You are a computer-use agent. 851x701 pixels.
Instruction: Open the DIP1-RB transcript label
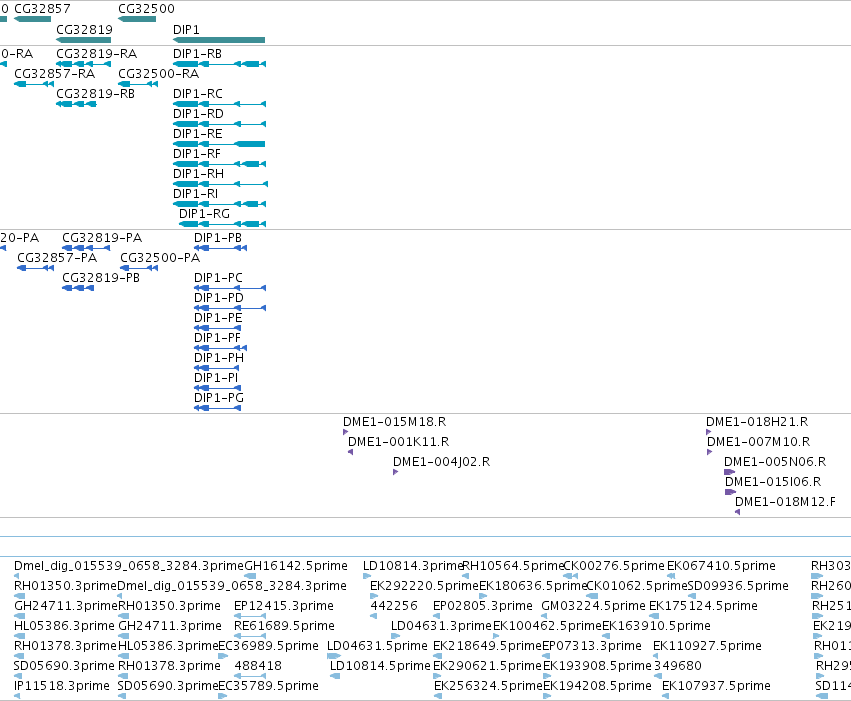197,54
